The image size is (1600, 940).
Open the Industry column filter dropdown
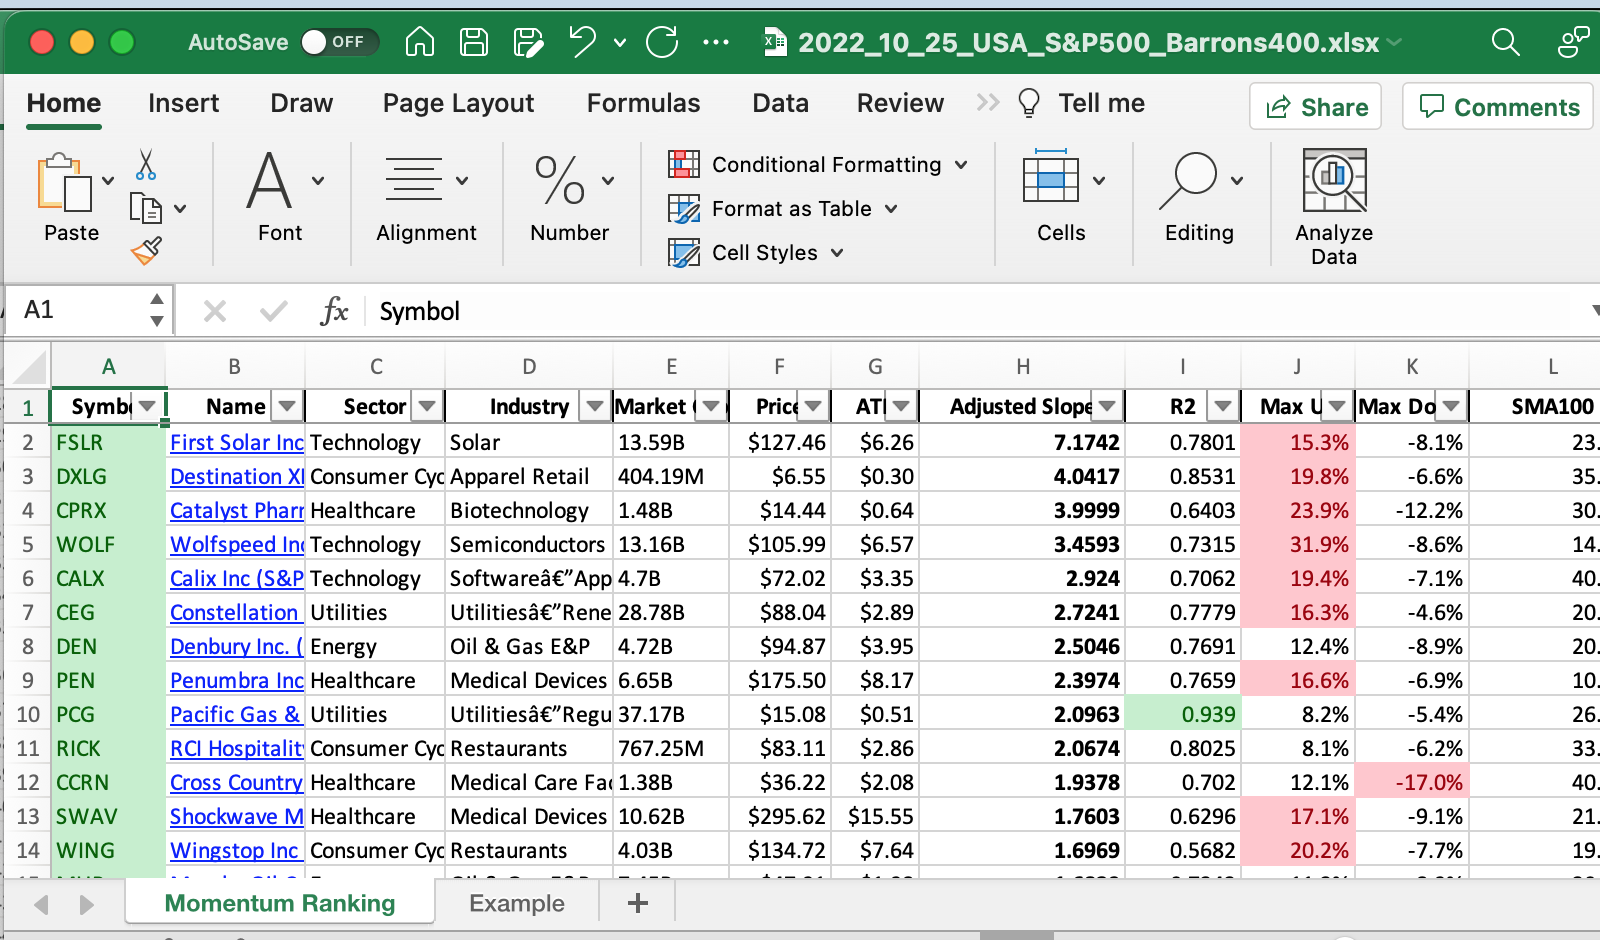[595, 406]
